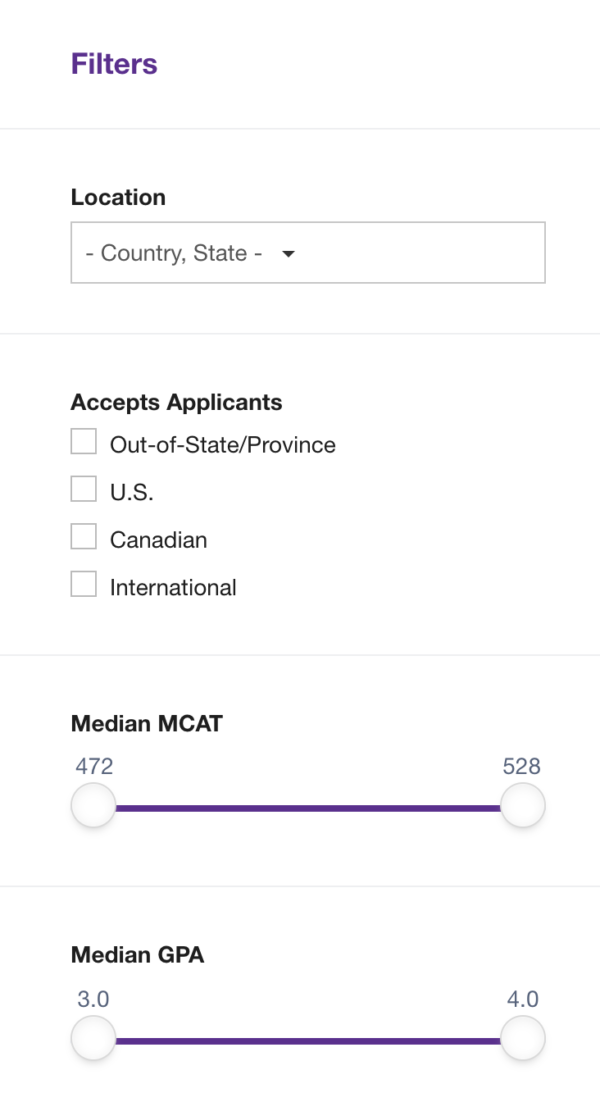
Task: Click the left handle of the Median MCAT slider
Action: (93, 804)
